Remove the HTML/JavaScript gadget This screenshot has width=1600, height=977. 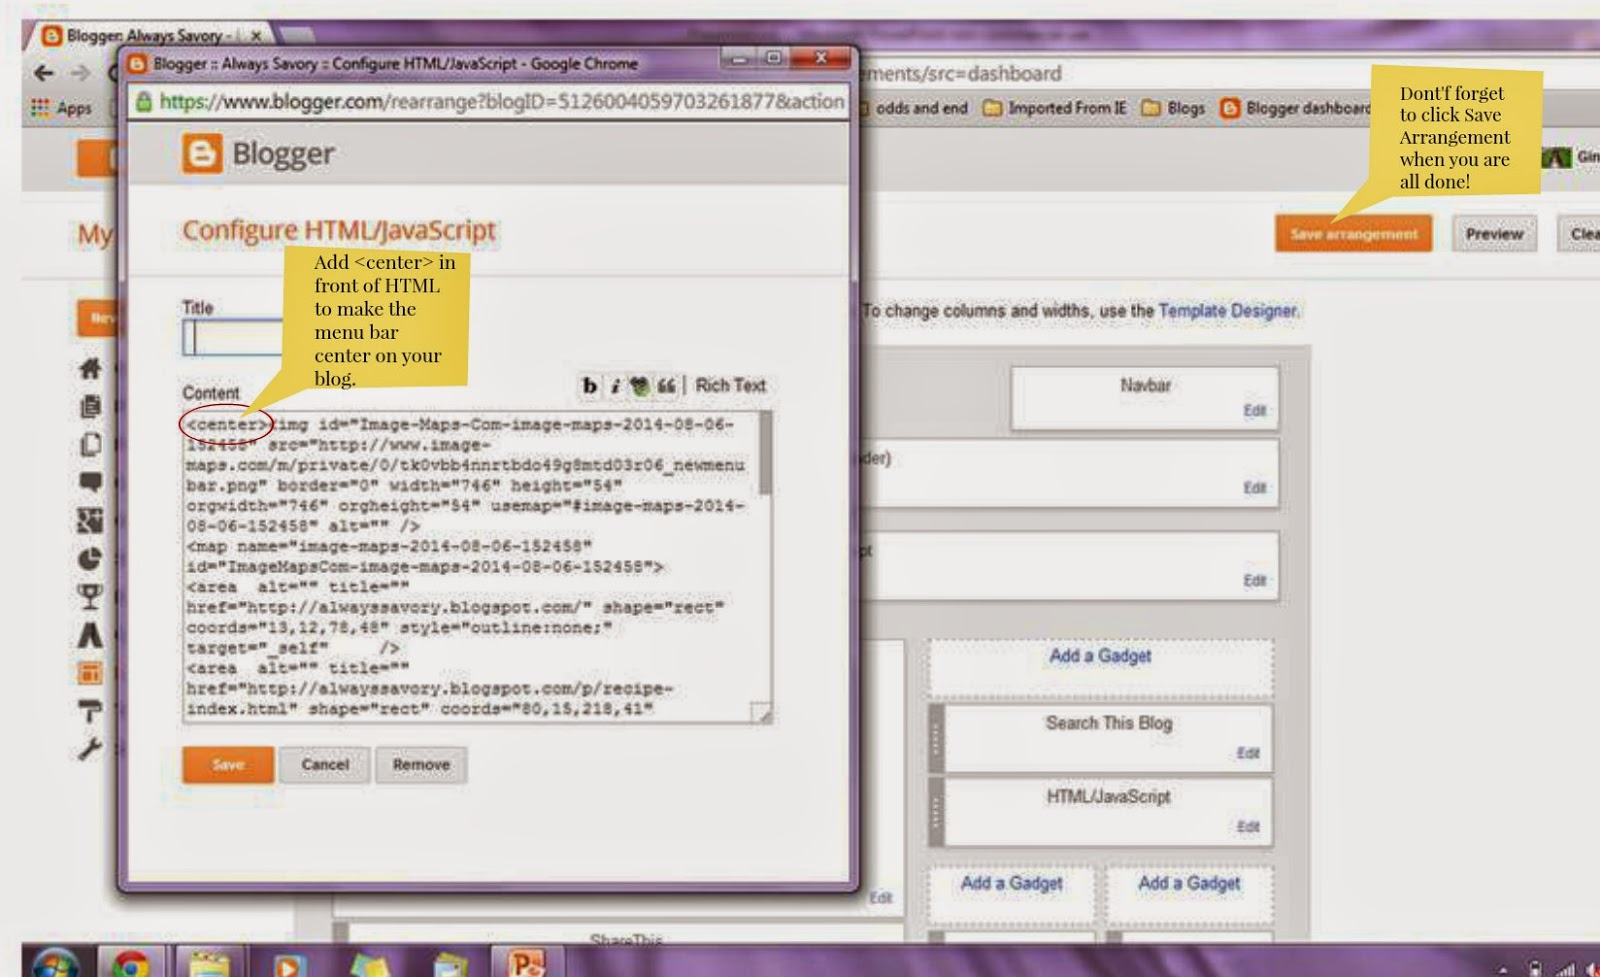pos(421,765)
